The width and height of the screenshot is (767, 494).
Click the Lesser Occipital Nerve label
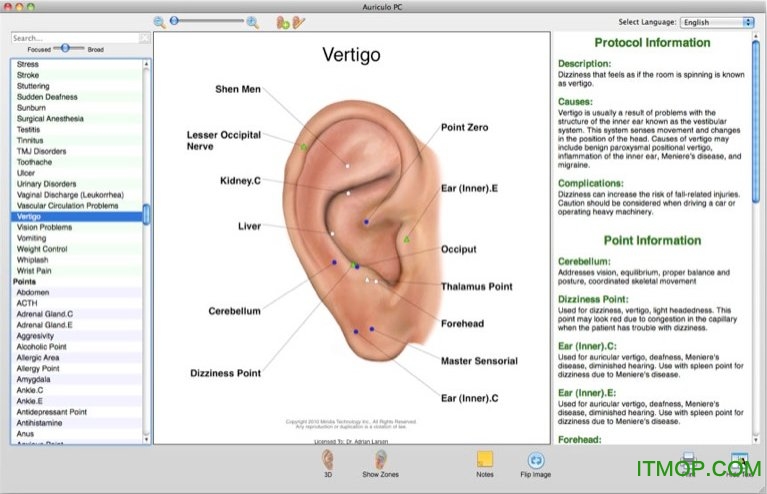coord(224,140)
